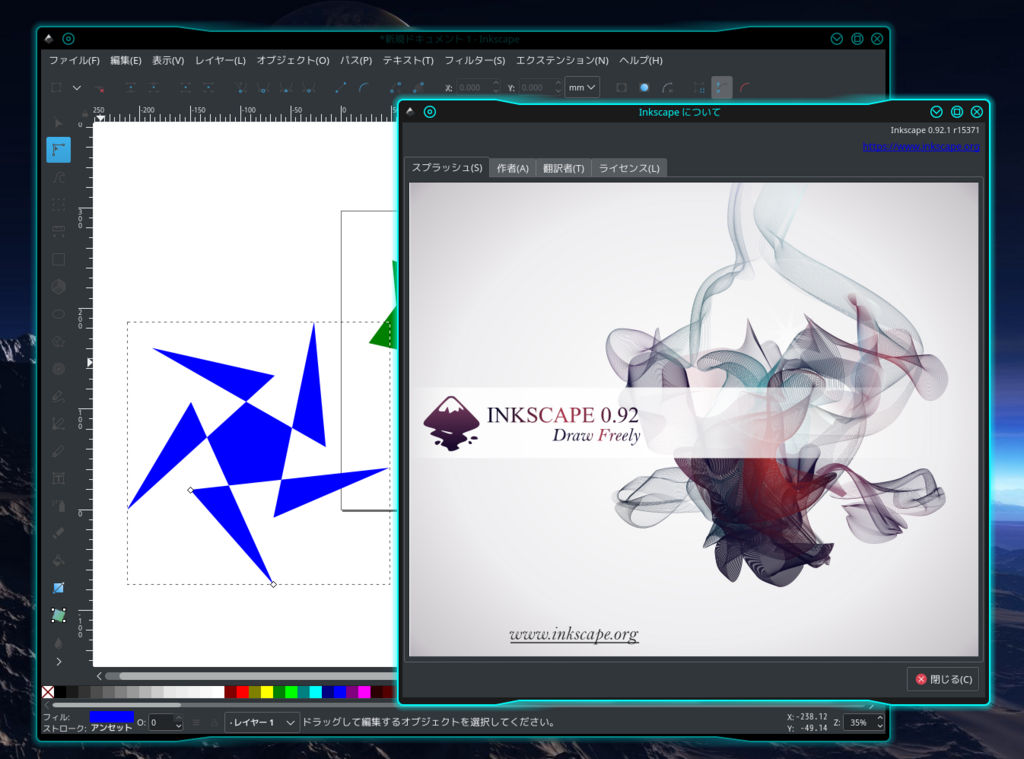Select the Mesh gradient tool

coord(58,615)
